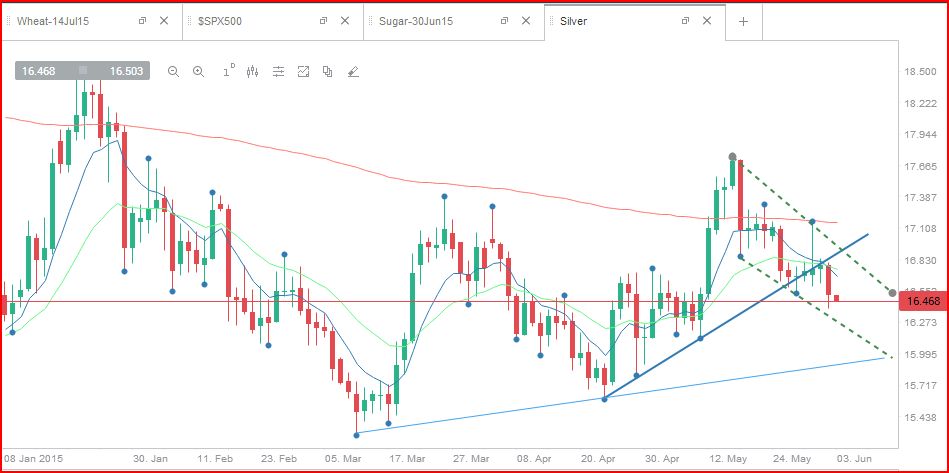Click the grip handle on the Silver tab

pos(553,21)
